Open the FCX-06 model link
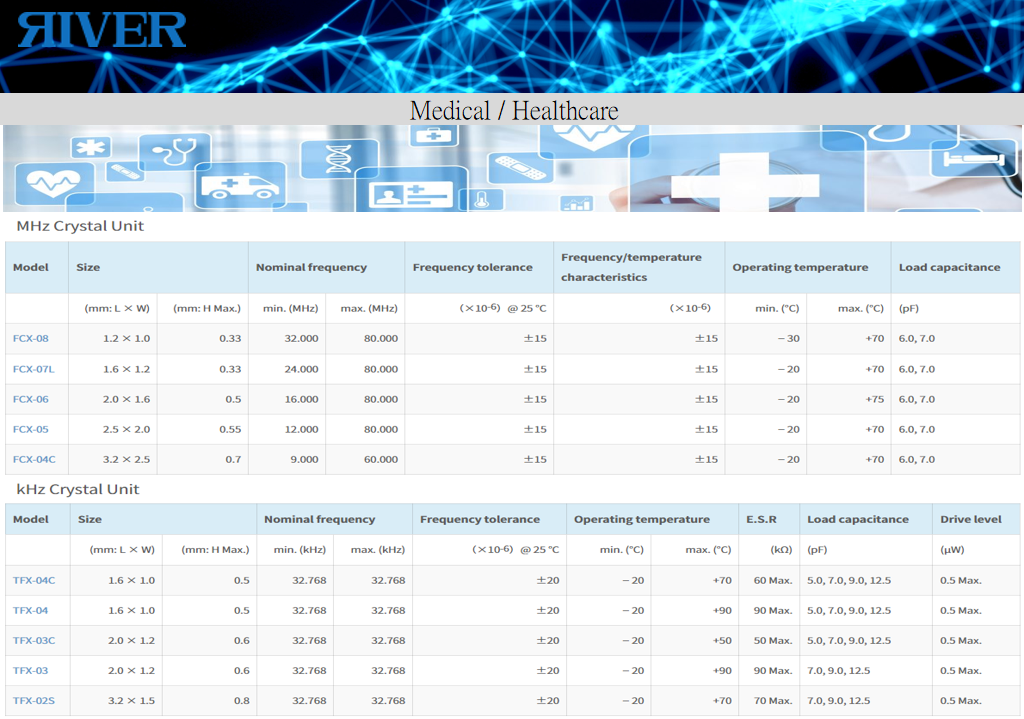1024x719 pixels. click(x=31, y=399)
